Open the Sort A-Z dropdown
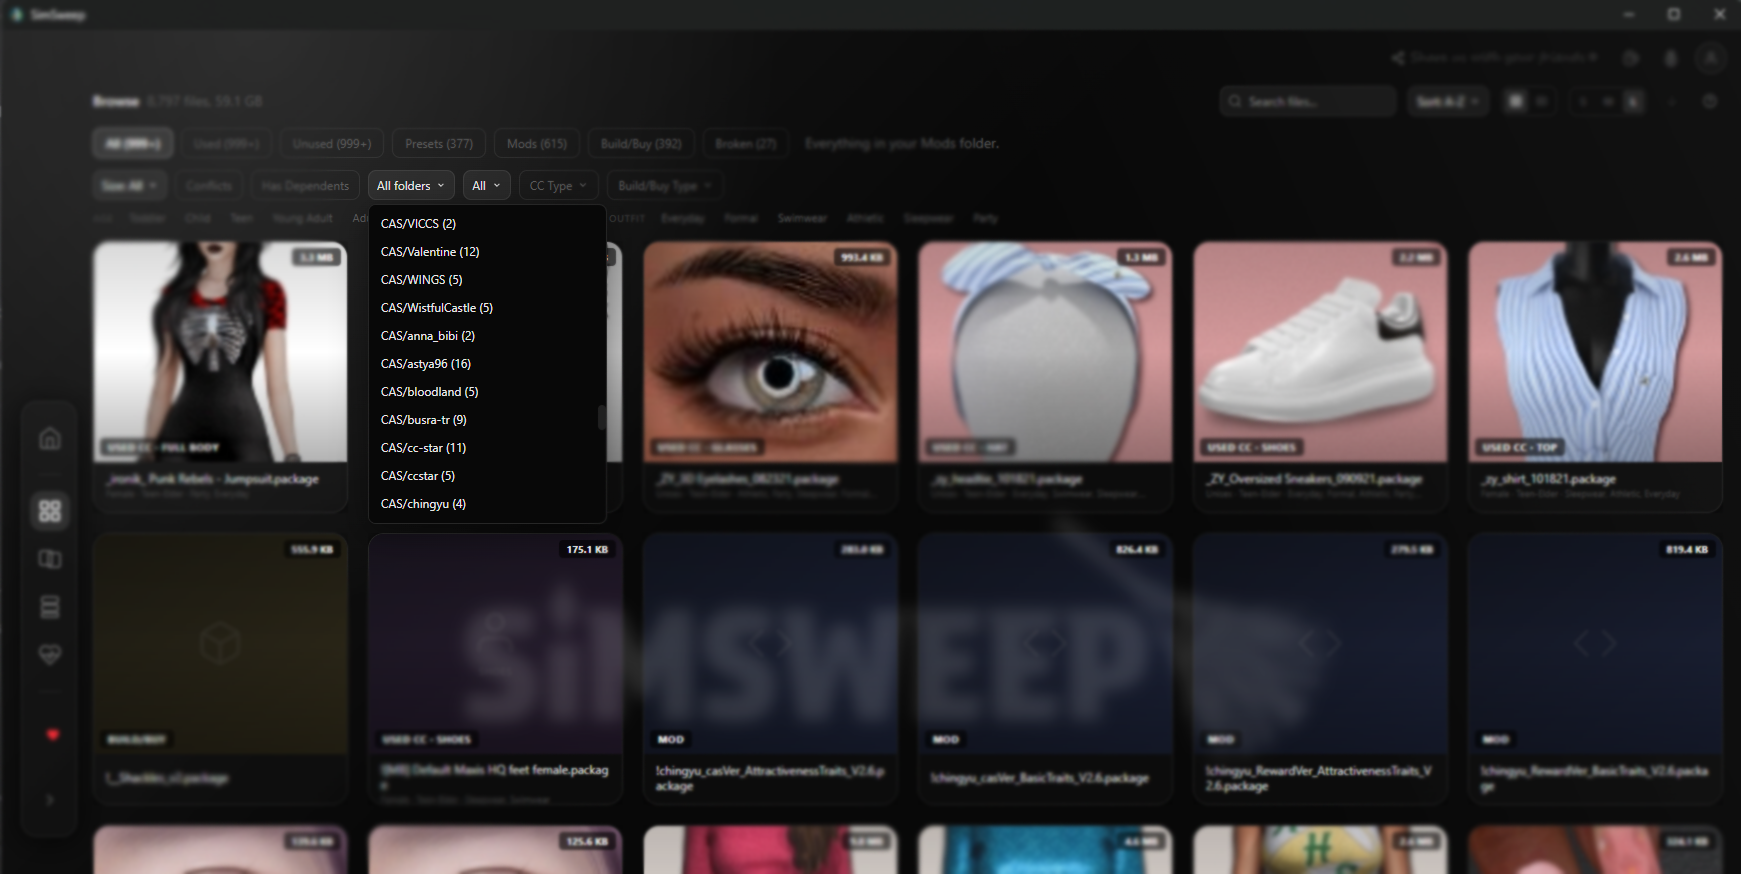 coord(1447,101)
